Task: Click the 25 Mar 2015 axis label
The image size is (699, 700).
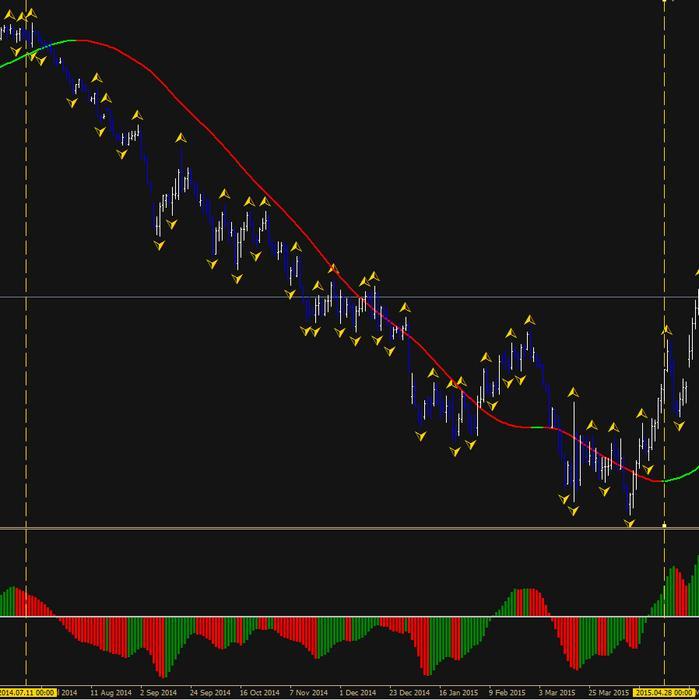Action: [x=608, y=693]
